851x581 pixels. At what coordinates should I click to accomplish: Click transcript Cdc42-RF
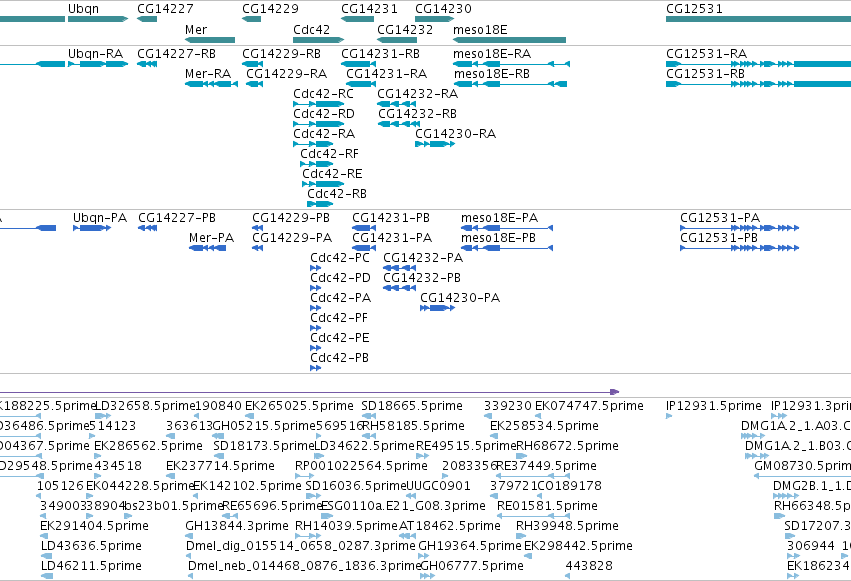pos(316,164)
